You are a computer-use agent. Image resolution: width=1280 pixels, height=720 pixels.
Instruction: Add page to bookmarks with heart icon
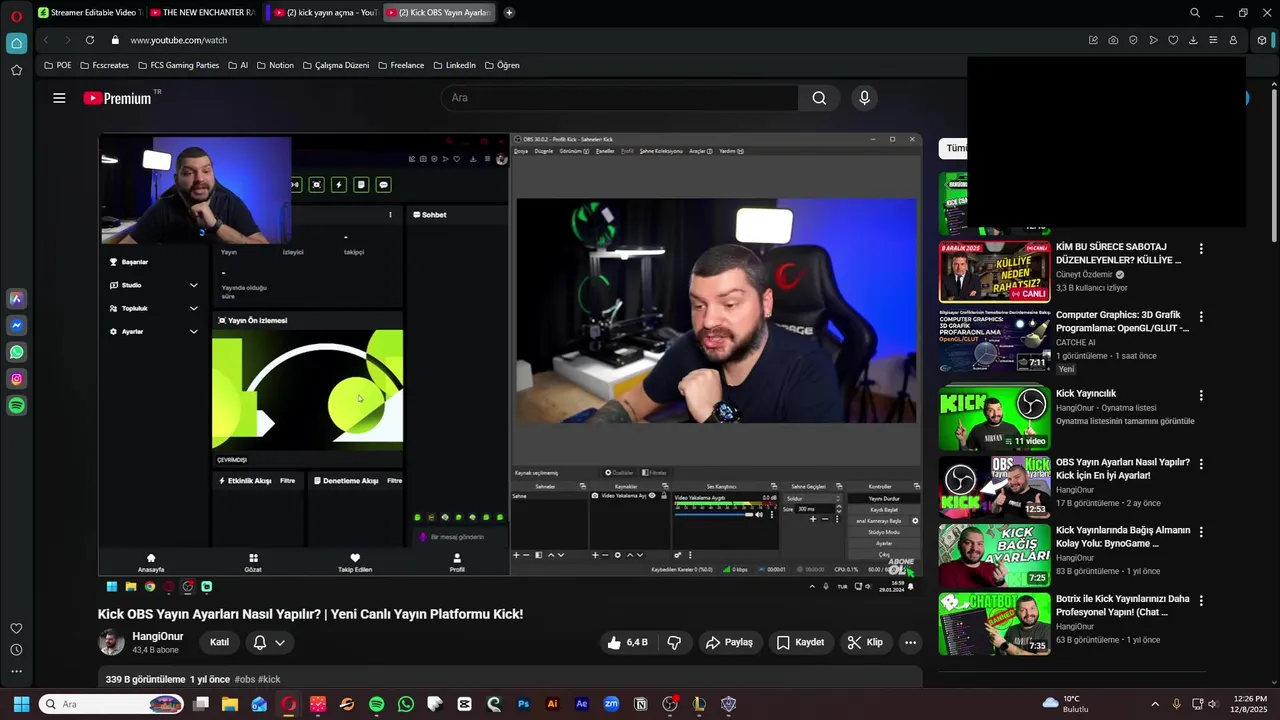1173,40
